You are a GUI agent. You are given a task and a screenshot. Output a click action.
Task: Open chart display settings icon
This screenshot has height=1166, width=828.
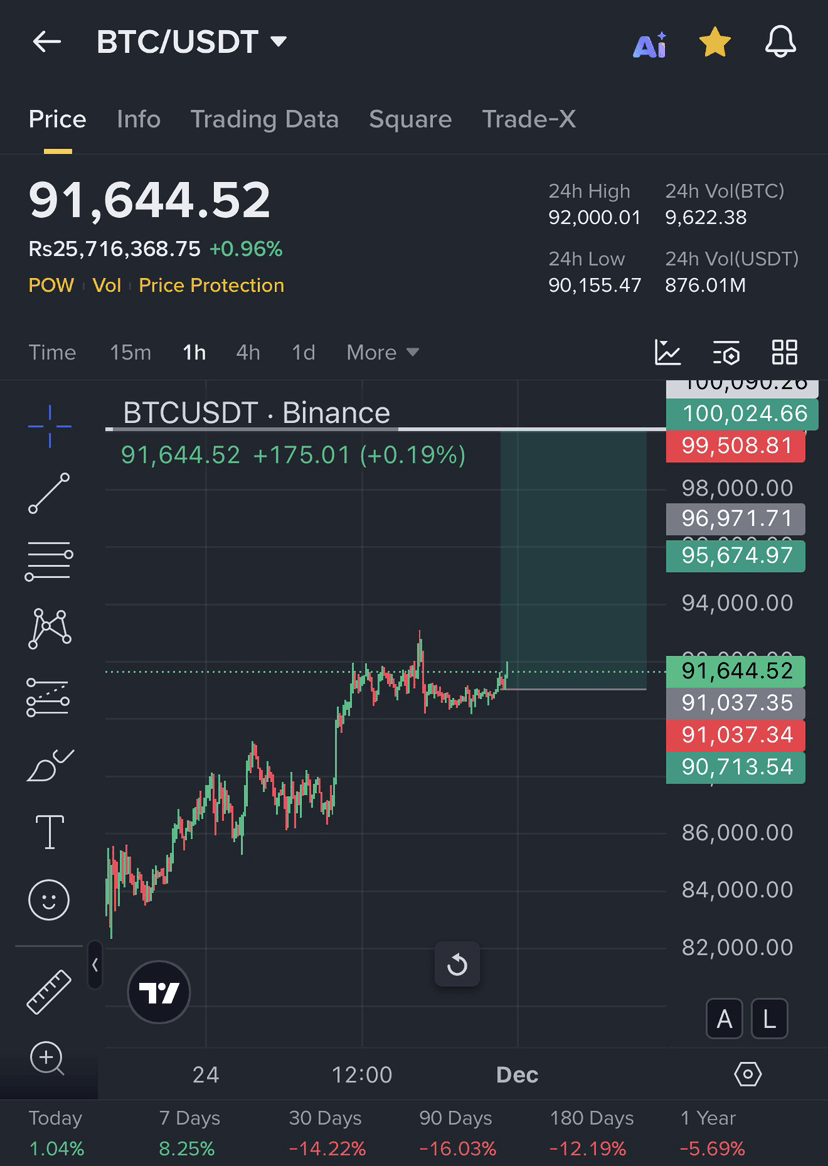(726, 352)
